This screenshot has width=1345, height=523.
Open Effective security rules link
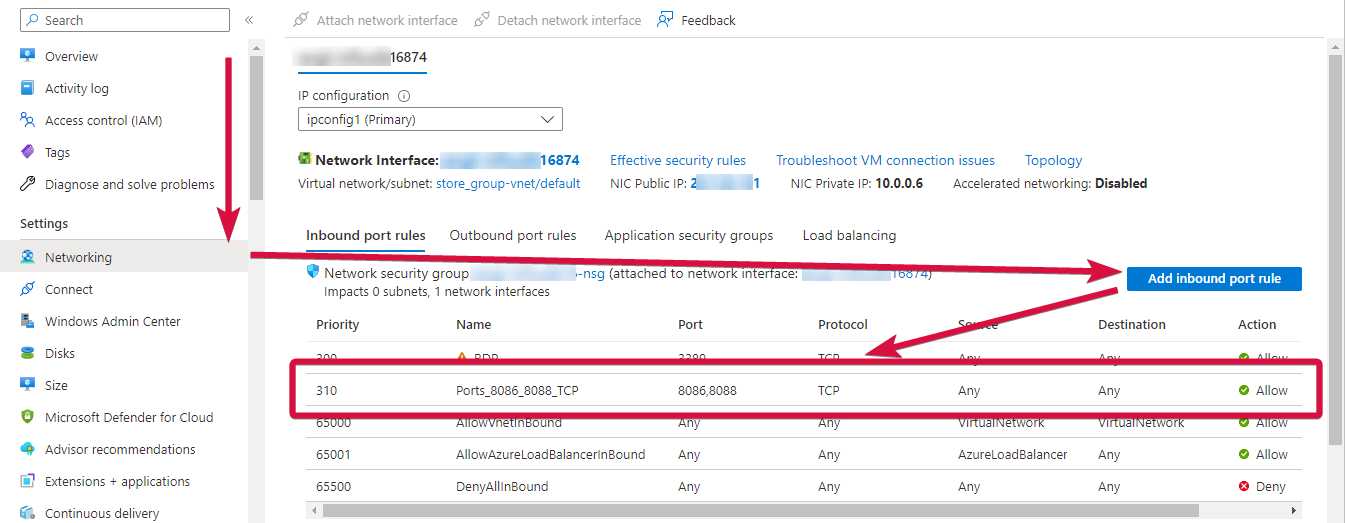[x=678, y=160]
